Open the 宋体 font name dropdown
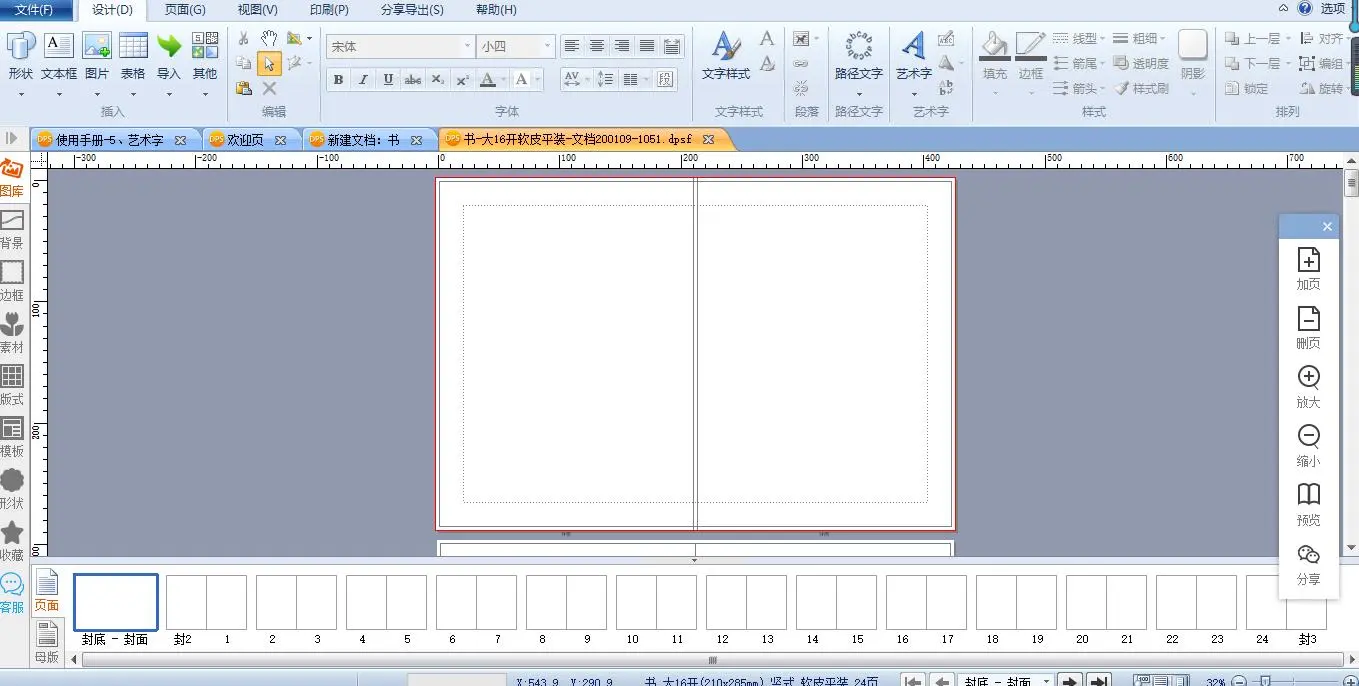Viewport: 1359px width, 686px height. (467, 47)
